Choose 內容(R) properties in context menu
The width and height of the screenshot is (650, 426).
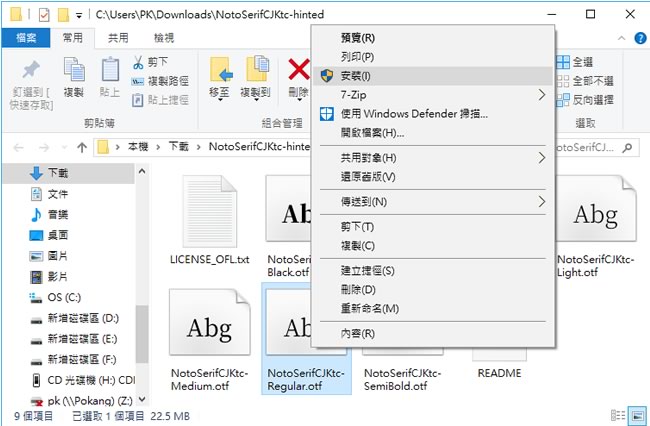point(433,334)
